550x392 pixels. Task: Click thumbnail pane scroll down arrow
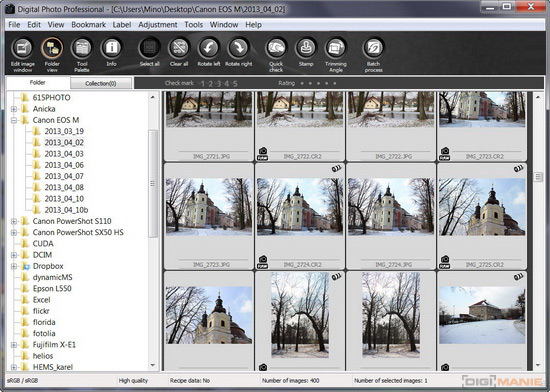click(x=538, y=365)
